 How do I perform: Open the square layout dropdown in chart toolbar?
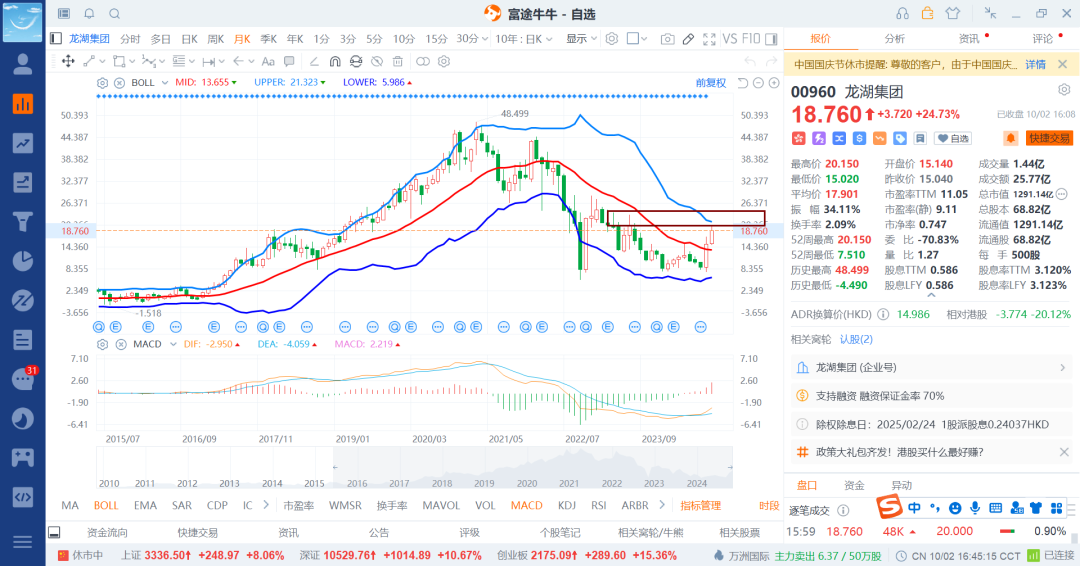click(x=636, y=39)
